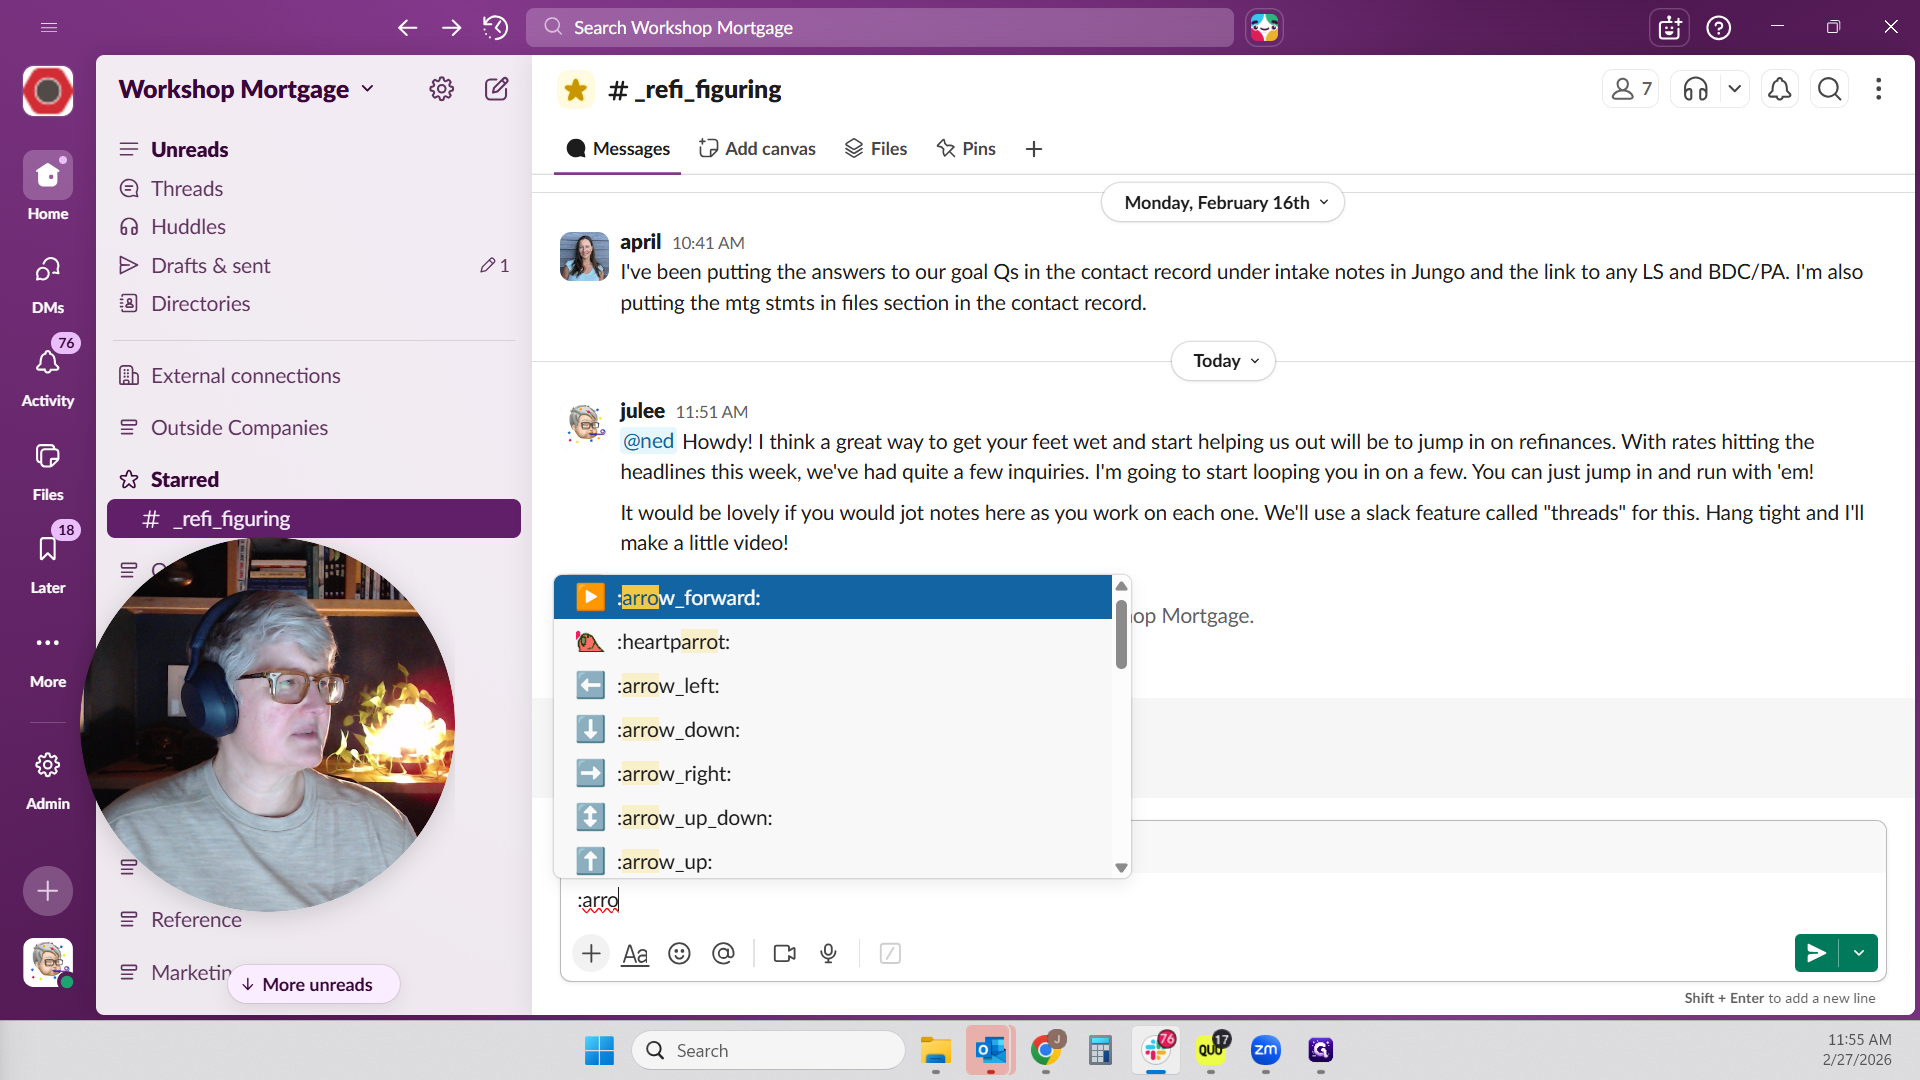Image resolution: width=1920 pixels, height=1080 pixels.
Task: Open Zoom from the Windows taskbar
Action: [1265, 1050]
